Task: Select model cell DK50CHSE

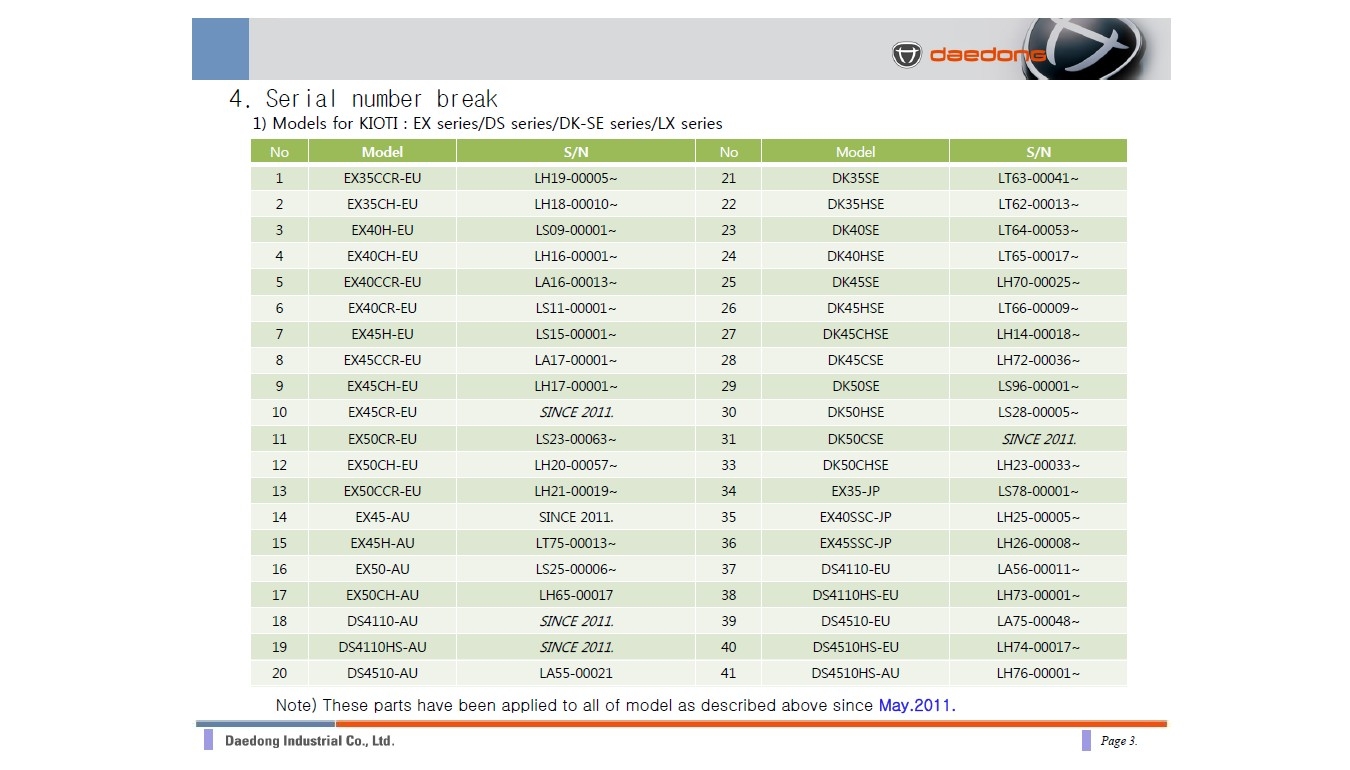Action: (855, 465)
